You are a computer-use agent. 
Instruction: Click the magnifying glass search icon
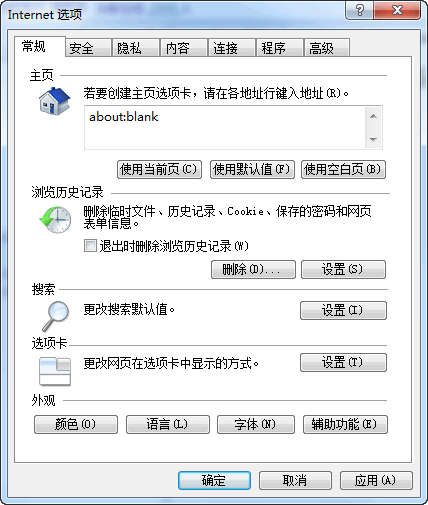[56, 316]
